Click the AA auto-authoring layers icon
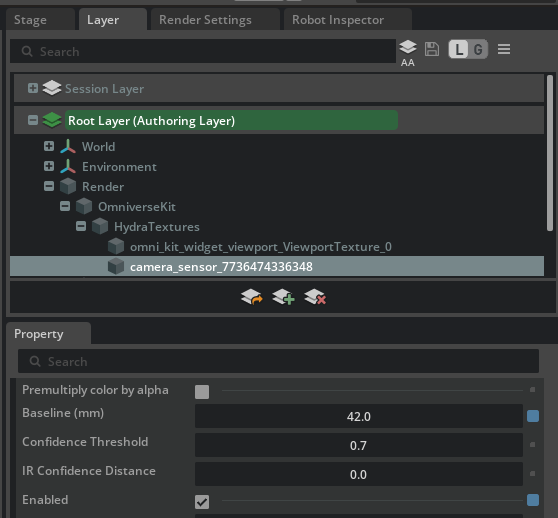This screenshot has width=558, height=518. pos(408,53)
